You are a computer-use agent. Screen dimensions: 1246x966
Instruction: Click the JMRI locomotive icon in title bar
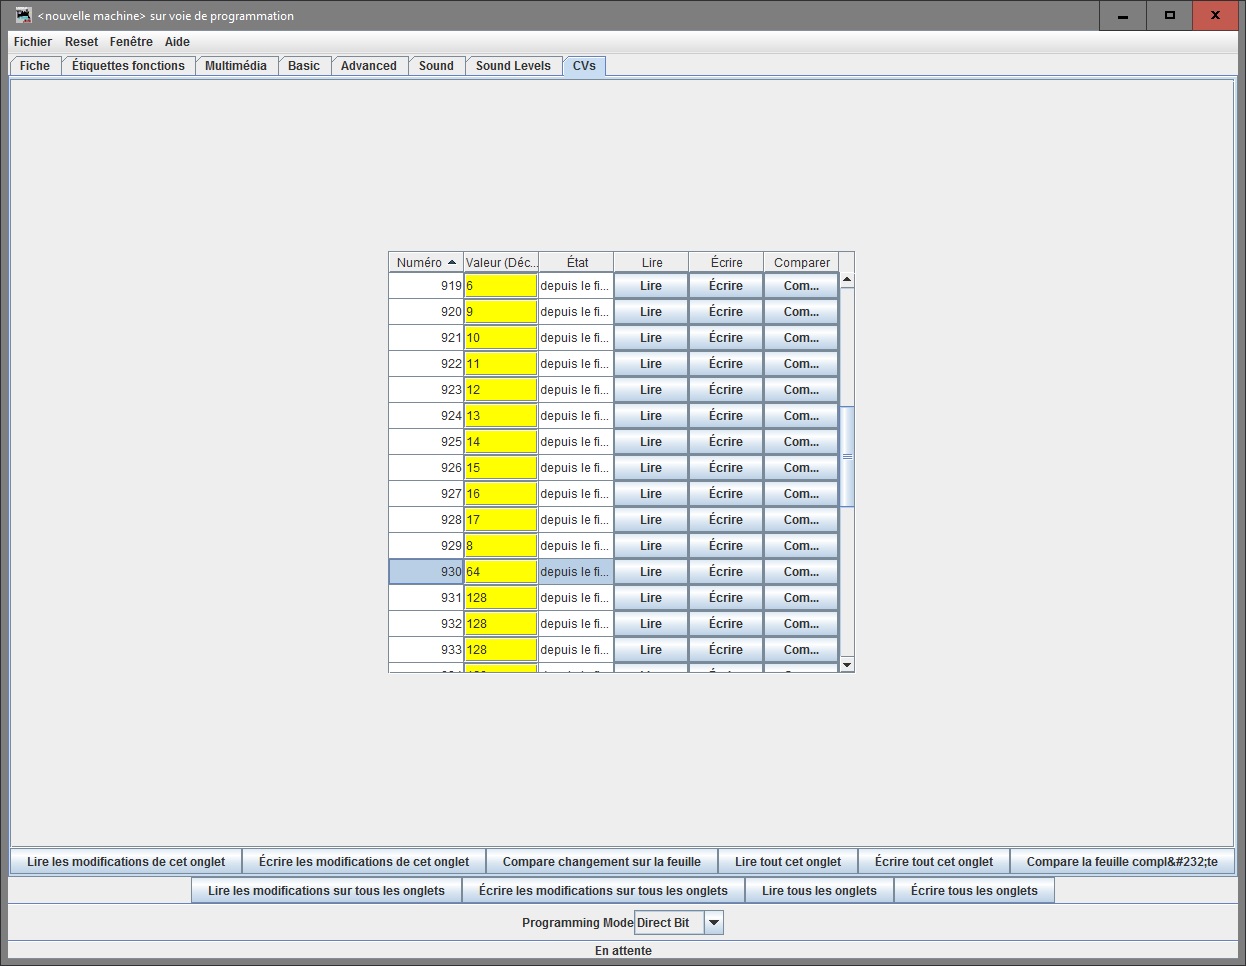24,15
